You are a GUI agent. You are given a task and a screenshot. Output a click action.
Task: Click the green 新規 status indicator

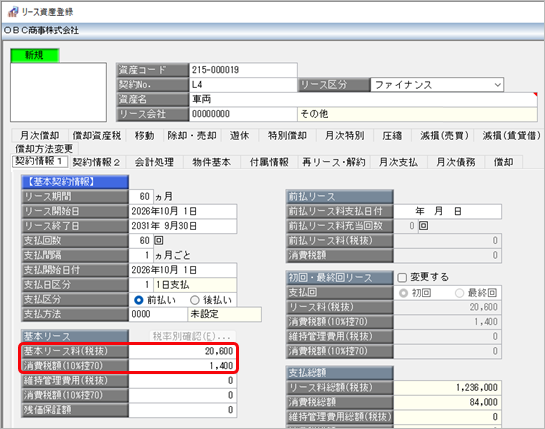(x=35, y=55)
